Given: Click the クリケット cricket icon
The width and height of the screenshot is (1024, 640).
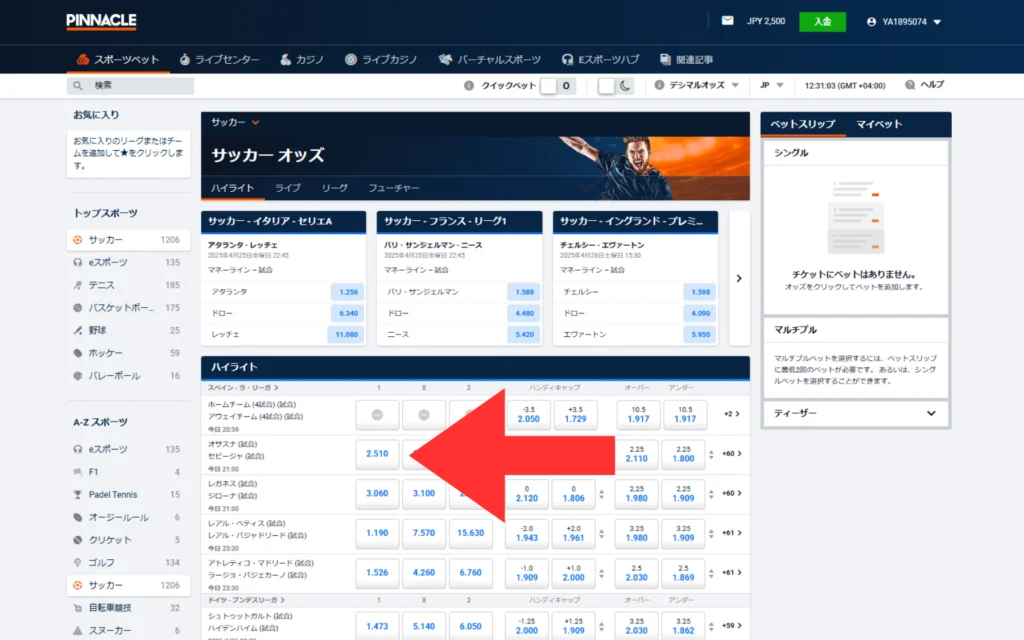Looking at the screenshot, I should pos(78,540).
